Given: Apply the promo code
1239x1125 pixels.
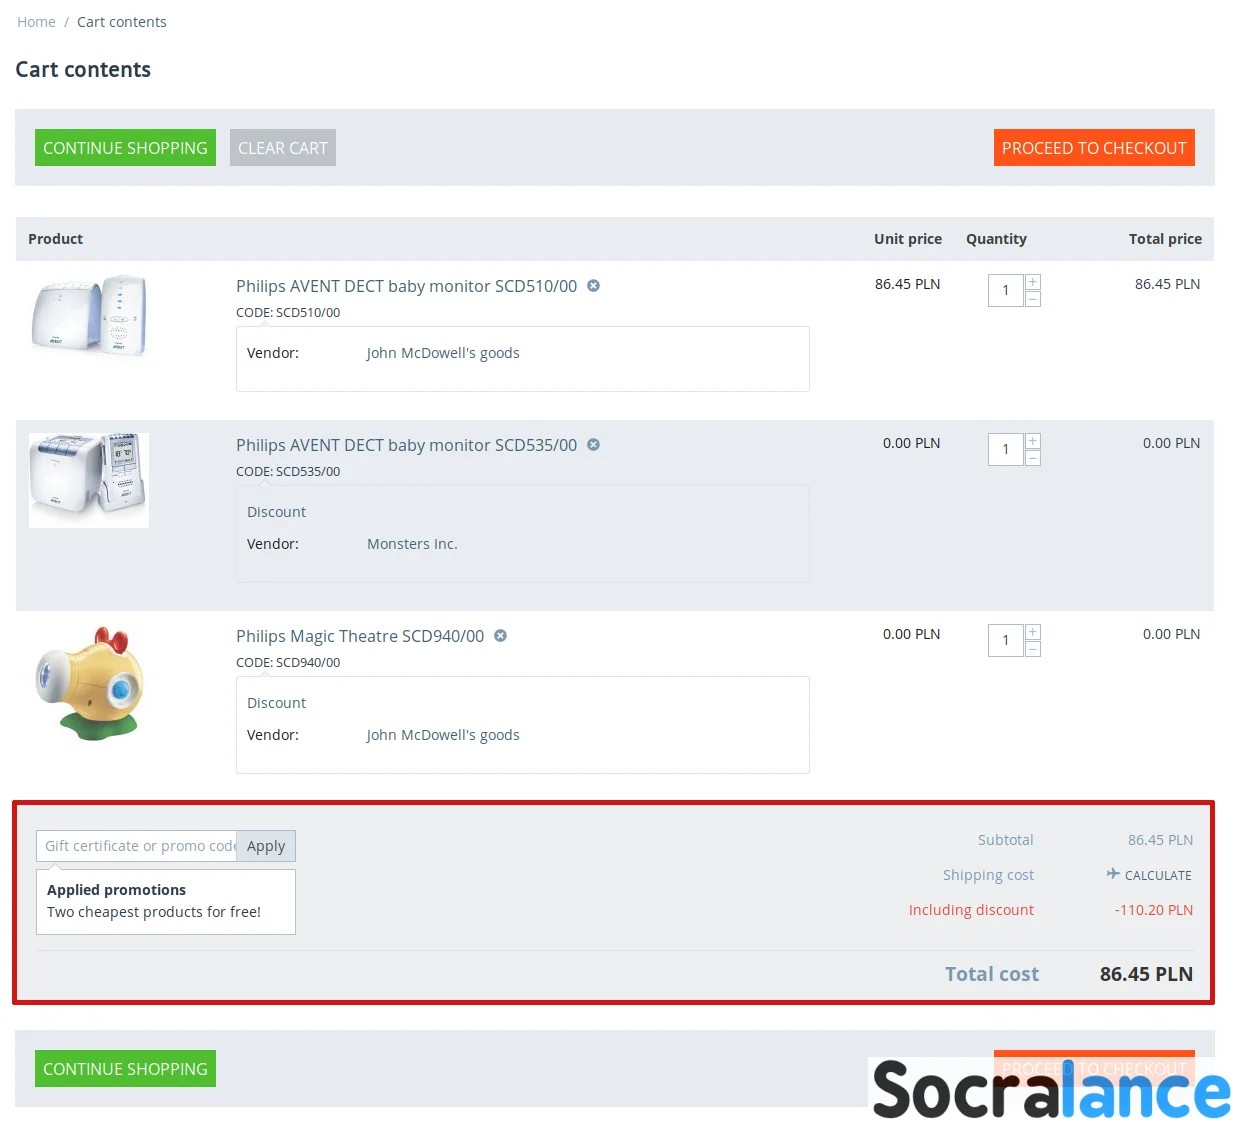Looking at the screenshot, I should 266,846.
